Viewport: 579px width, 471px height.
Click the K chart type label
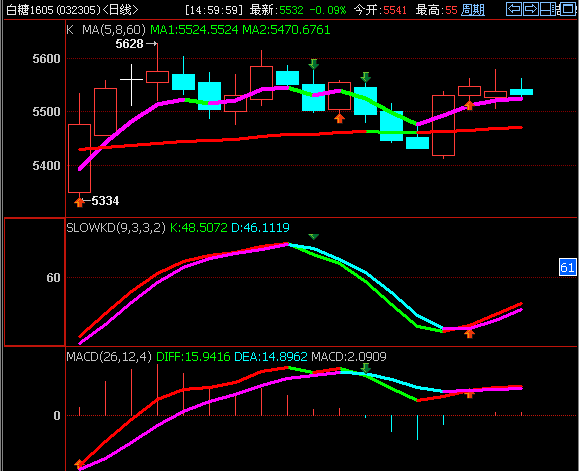(70, 30)
